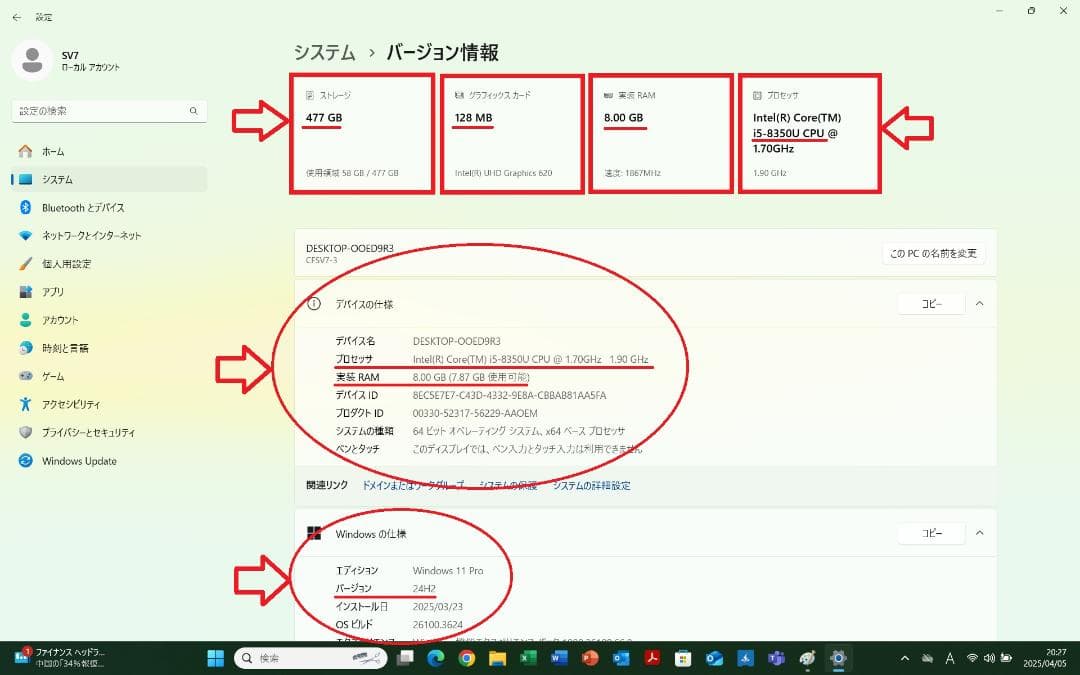Viewport: 1080px width, 675px height.
Task: Open Excel from the taskbar
Action: pos(528,658)
